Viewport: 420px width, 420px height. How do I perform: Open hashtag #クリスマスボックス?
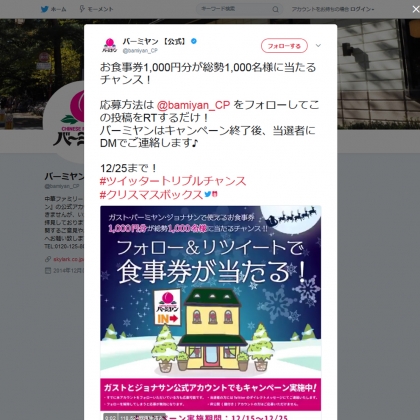152,195
